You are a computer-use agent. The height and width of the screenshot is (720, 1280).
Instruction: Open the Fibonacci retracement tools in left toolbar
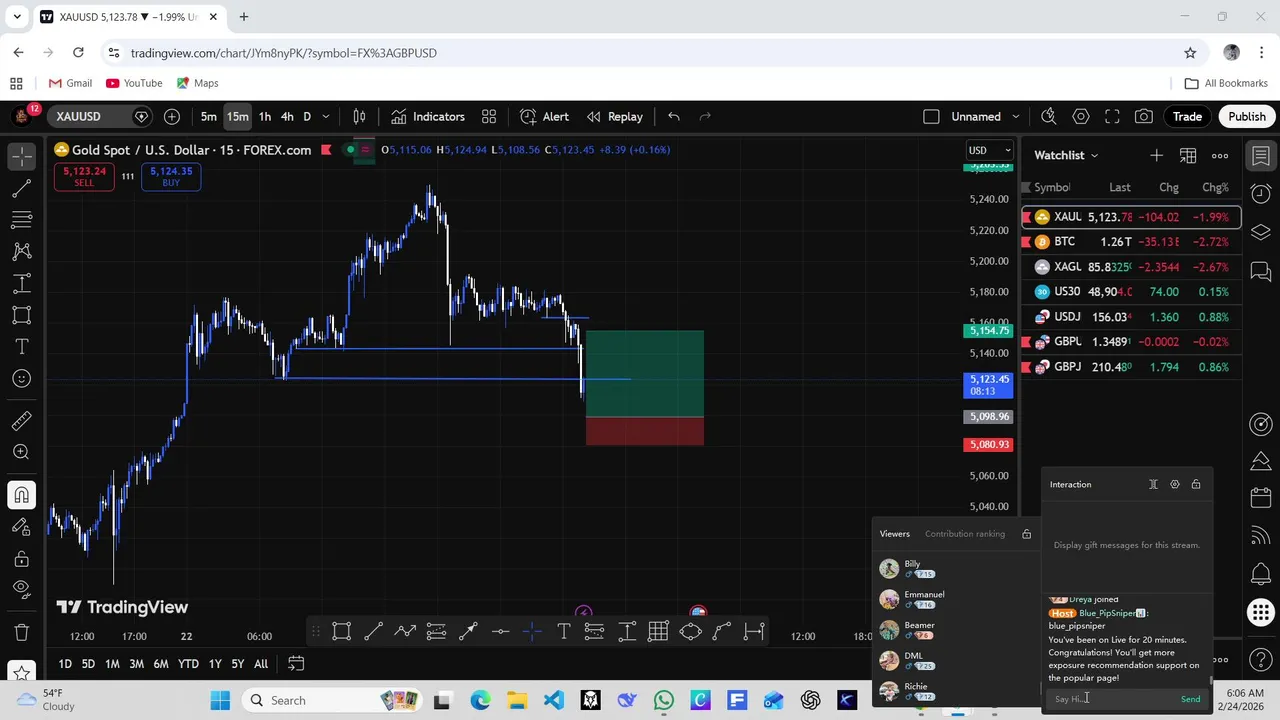coord(21,219)
